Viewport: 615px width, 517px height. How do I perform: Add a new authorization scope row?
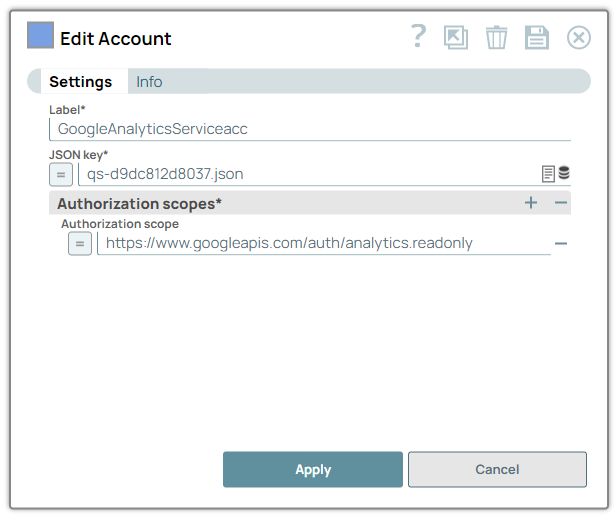tap(531, 203)
